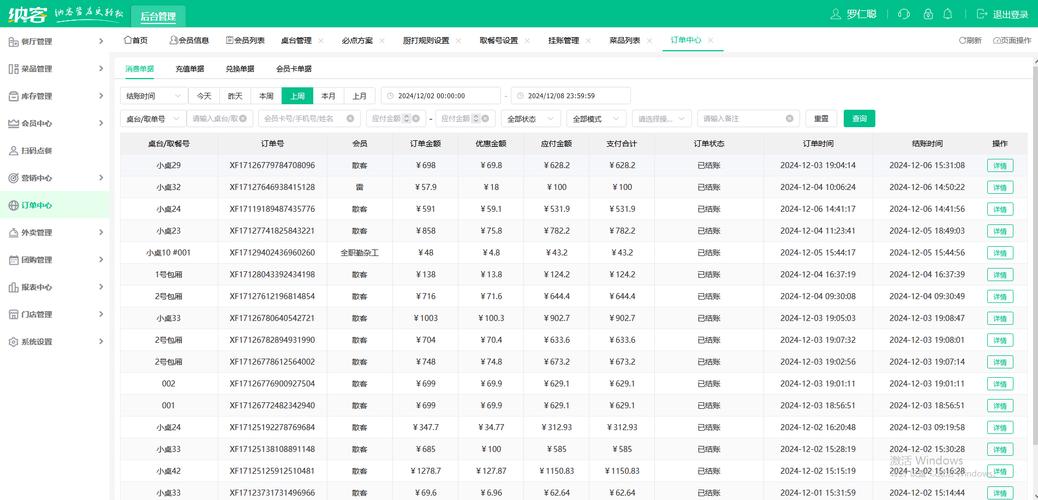The height and width of the screenshot is (500, 1038).
Task: Switch to the 充值单据 tab
Action: [x=189, y=68]
